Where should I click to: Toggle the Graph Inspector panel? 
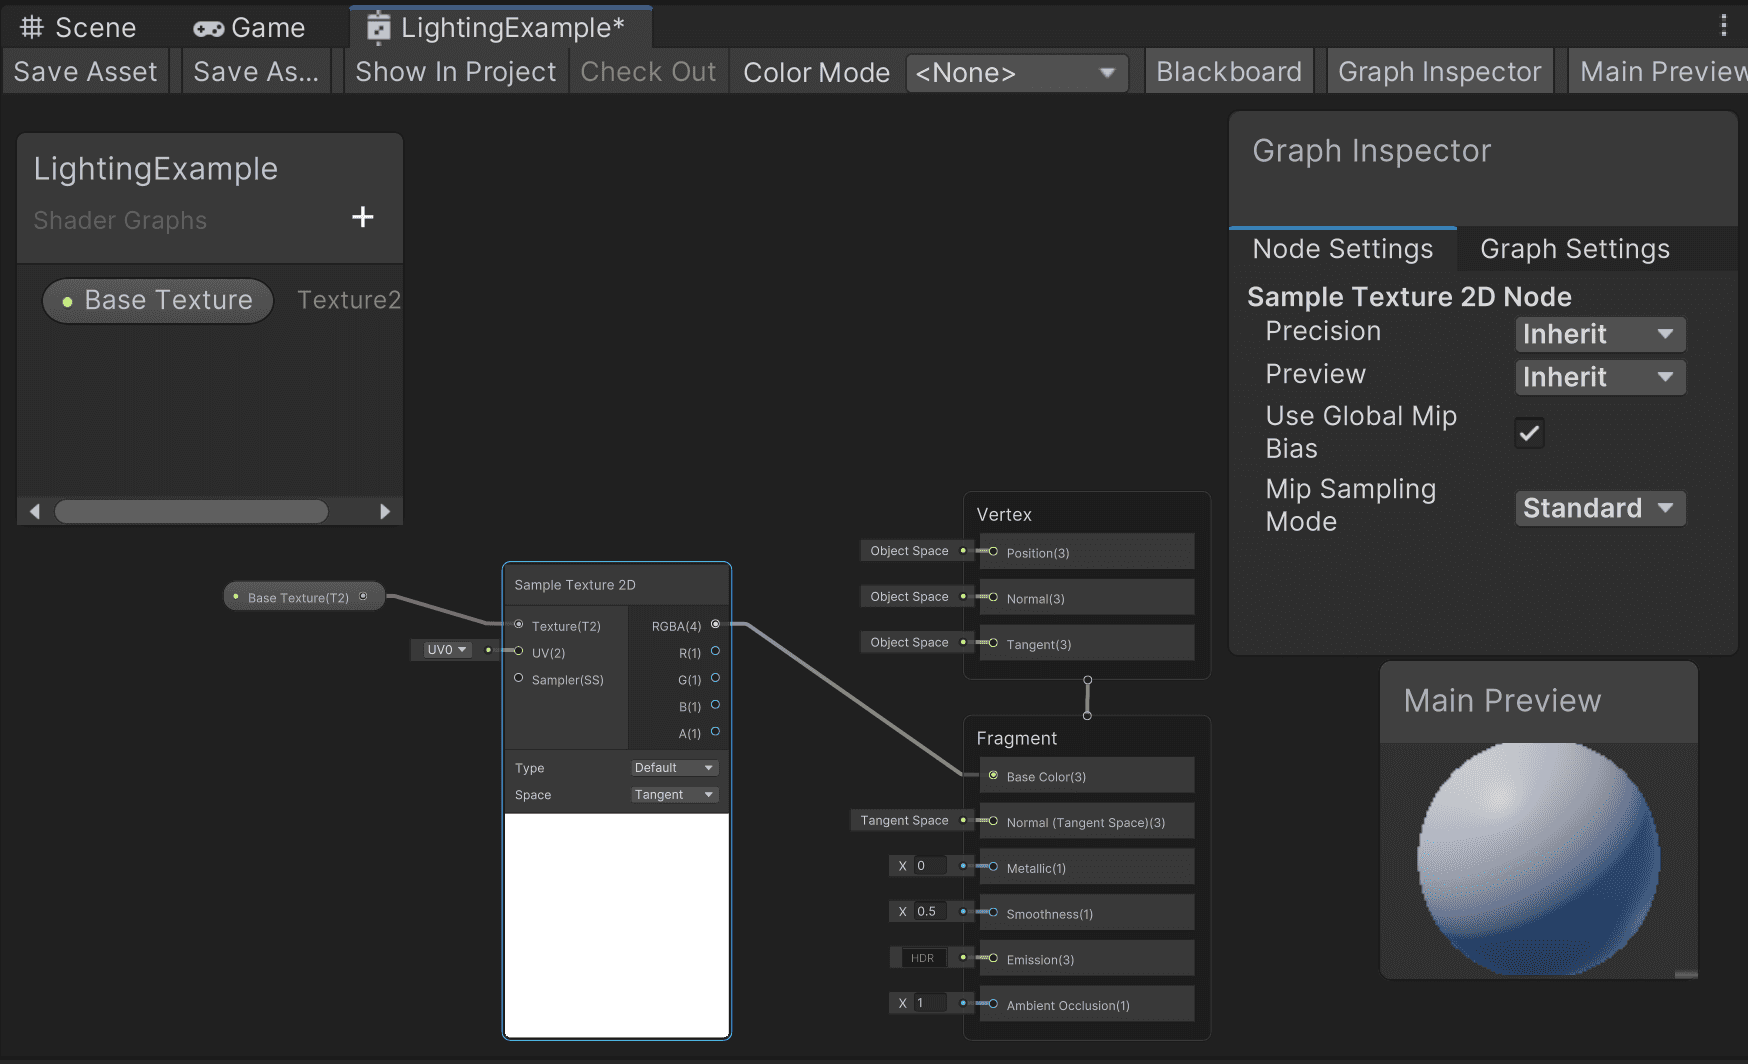tap(1439, 72)
